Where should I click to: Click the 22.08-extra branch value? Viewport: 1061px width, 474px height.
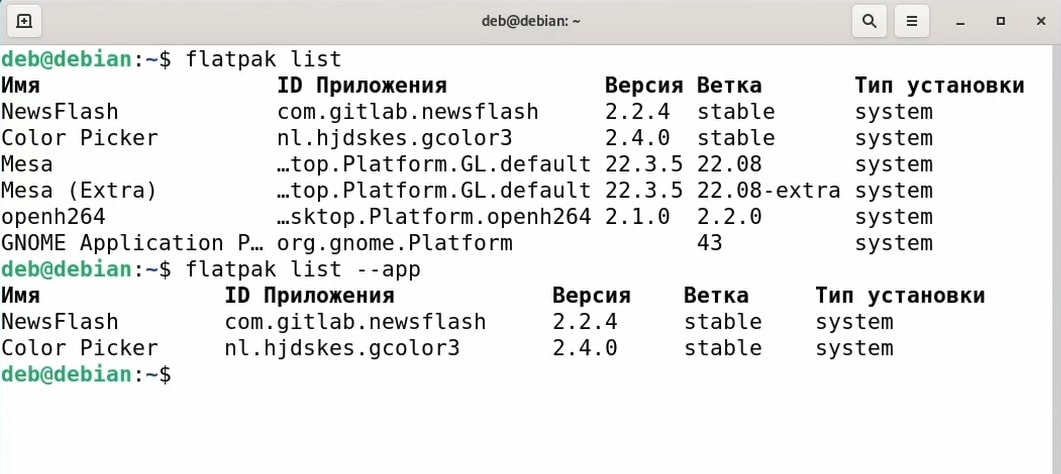click(x=769, y=191)
